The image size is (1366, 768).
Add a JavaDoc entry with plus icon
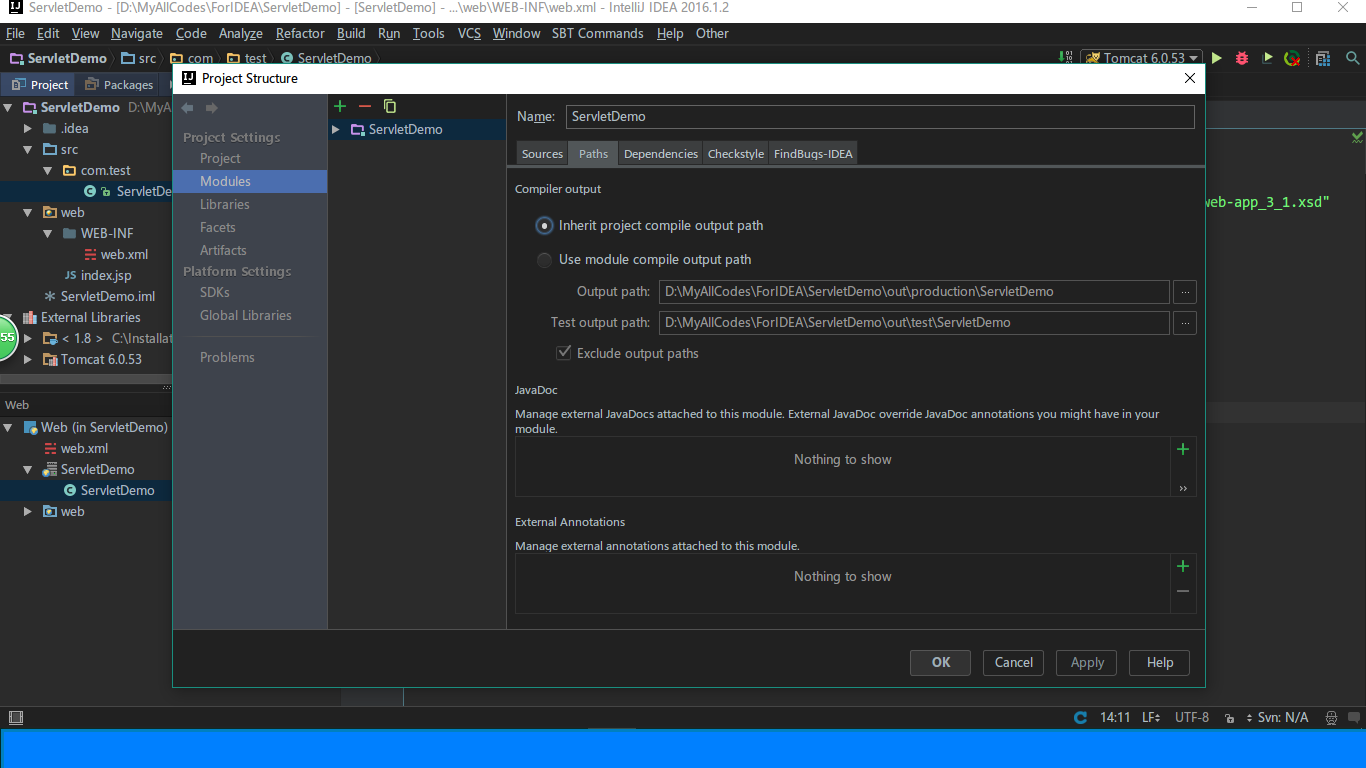pyautogui.click(x=1183, y=449)
